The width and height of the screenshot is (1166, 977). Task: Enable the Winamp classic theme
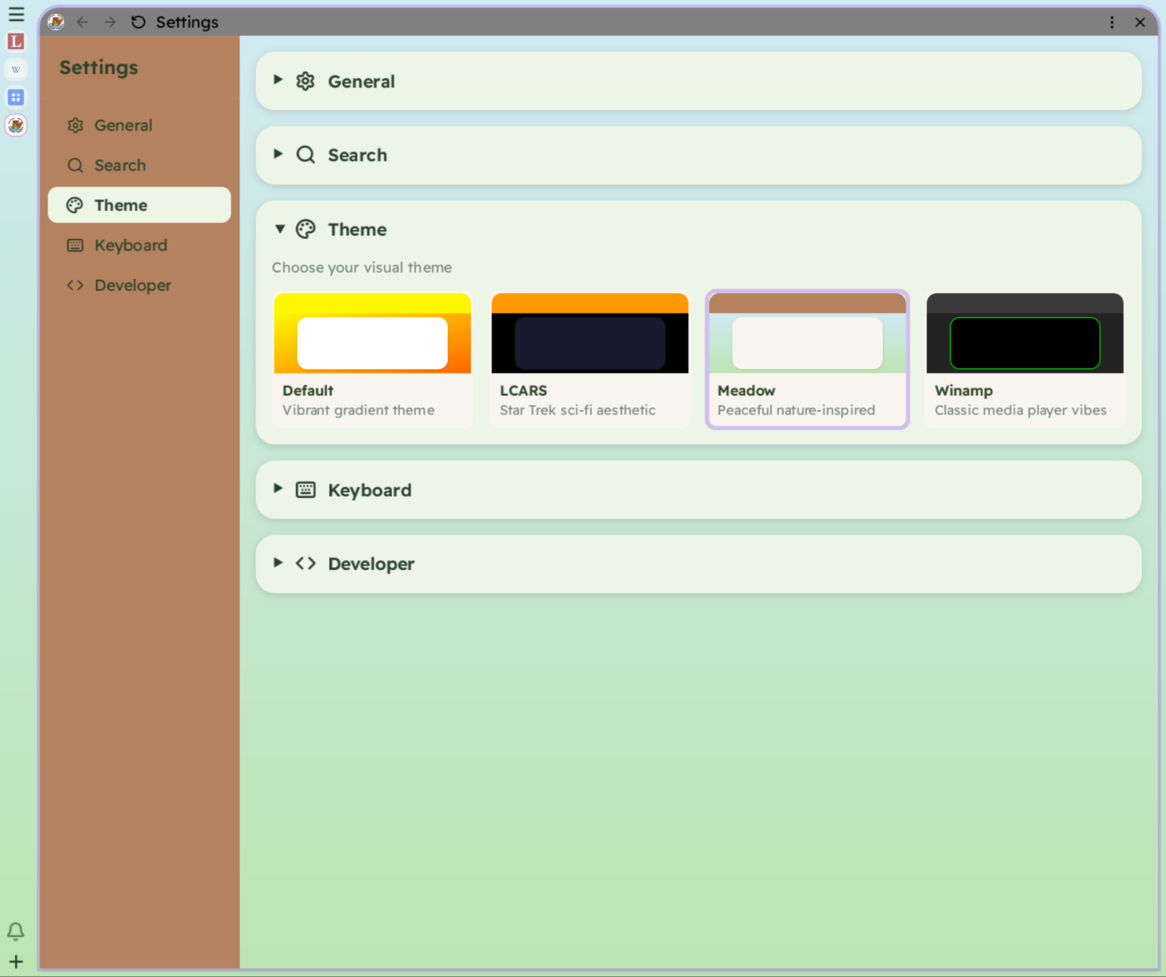1024,358
